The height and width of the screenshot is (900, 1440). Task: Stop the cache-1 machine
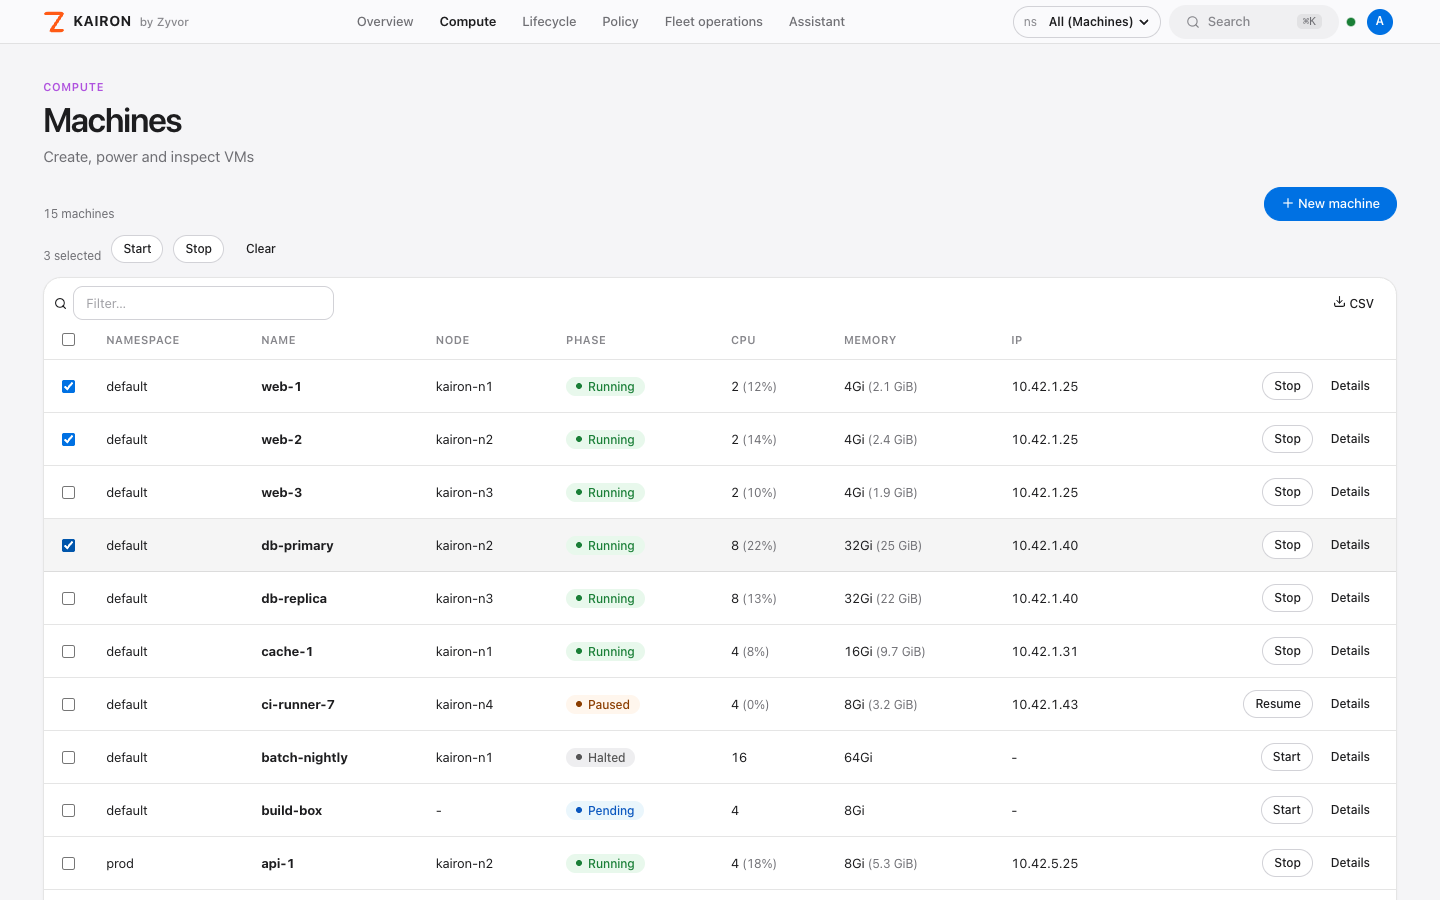coord(1287,651)
